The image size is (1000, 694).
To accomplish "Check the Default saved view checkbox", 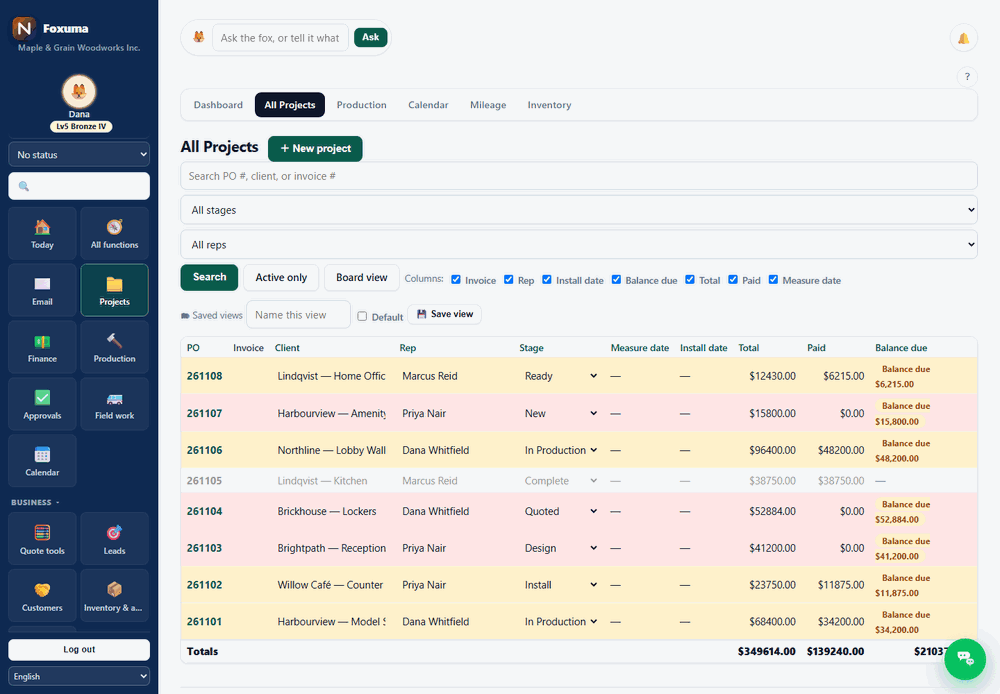I will (362, 316).
